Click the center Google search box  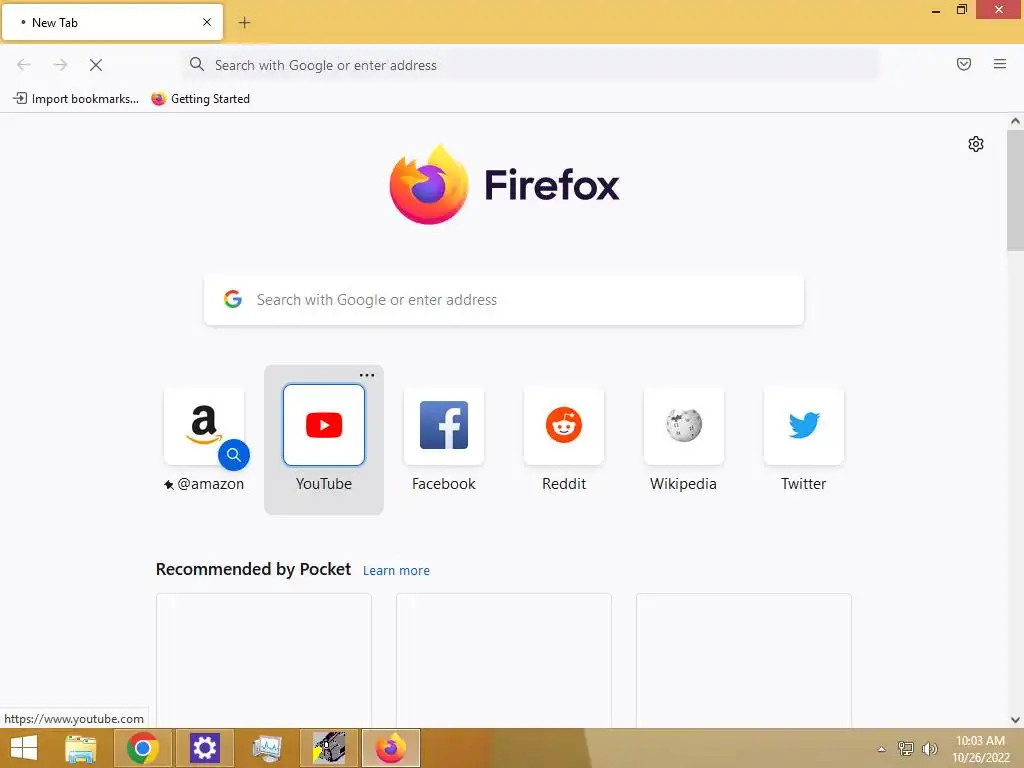[x=504, y=300]
